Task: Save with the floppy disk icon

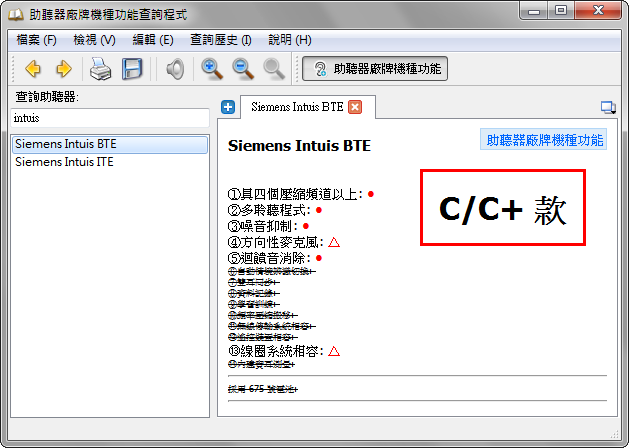Action: click(132, 69)
